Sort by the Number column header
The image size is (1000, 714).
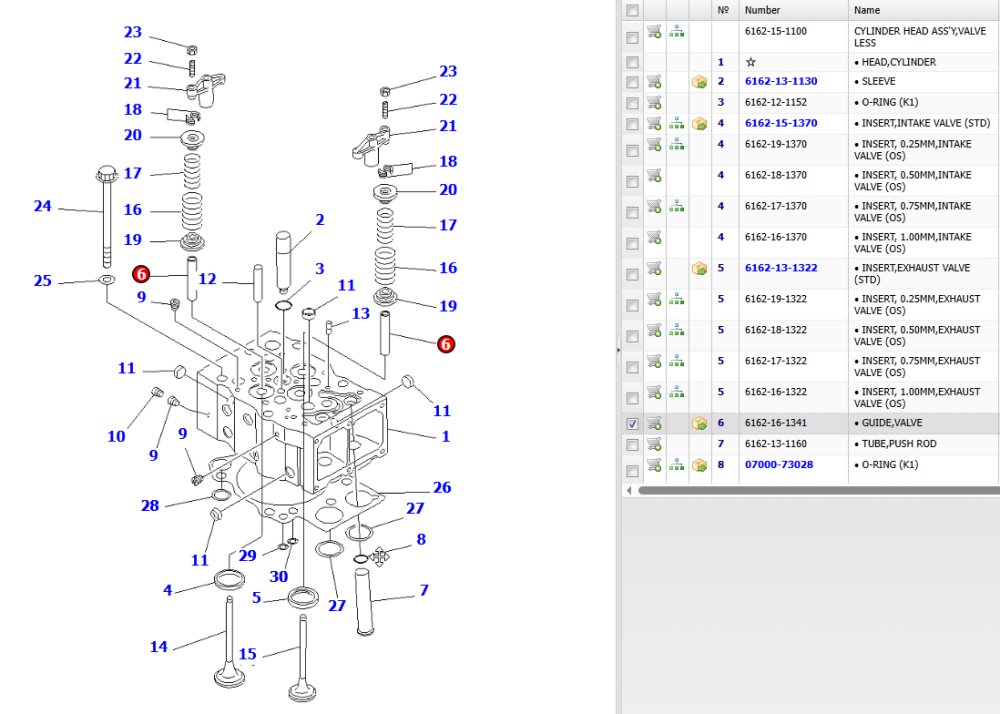pos(762,10)
